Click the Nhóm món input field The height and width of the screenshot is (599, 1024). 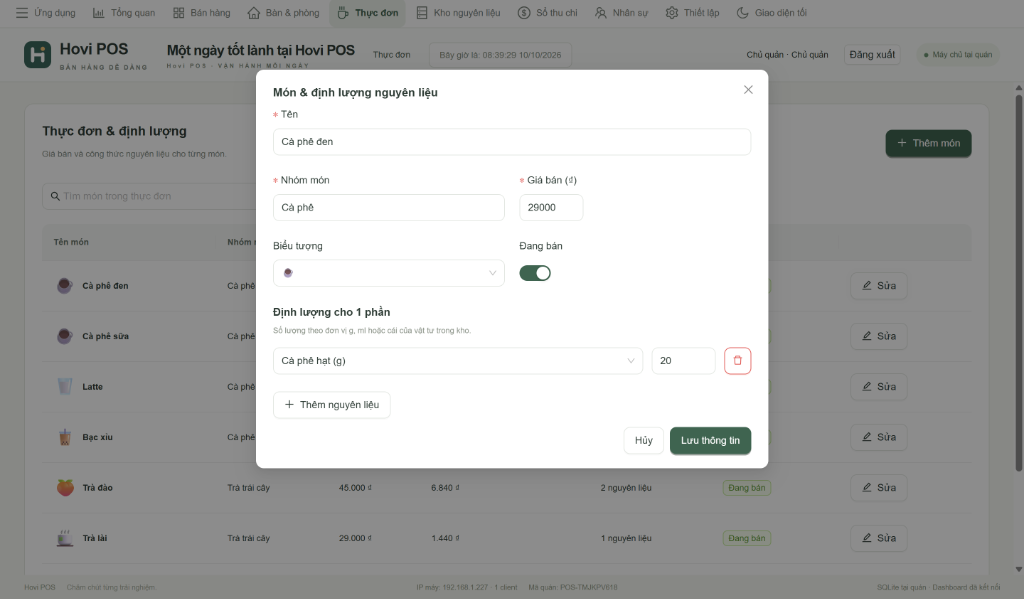click(x=389, y=207)
